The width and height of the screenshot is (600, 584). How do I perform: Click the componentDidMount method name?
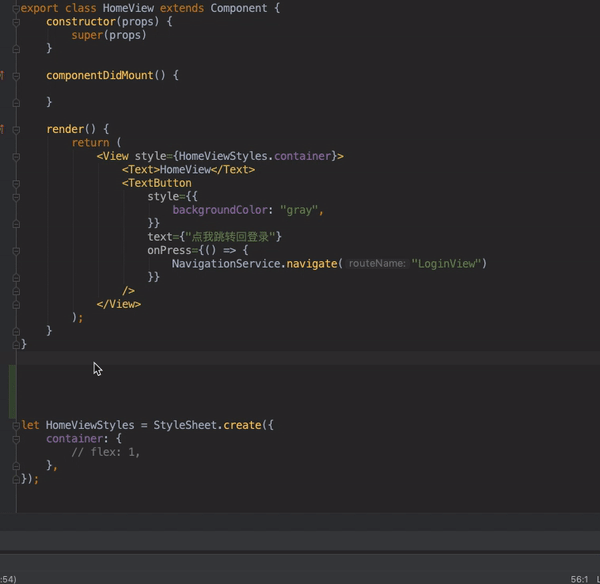coord(99,75)
